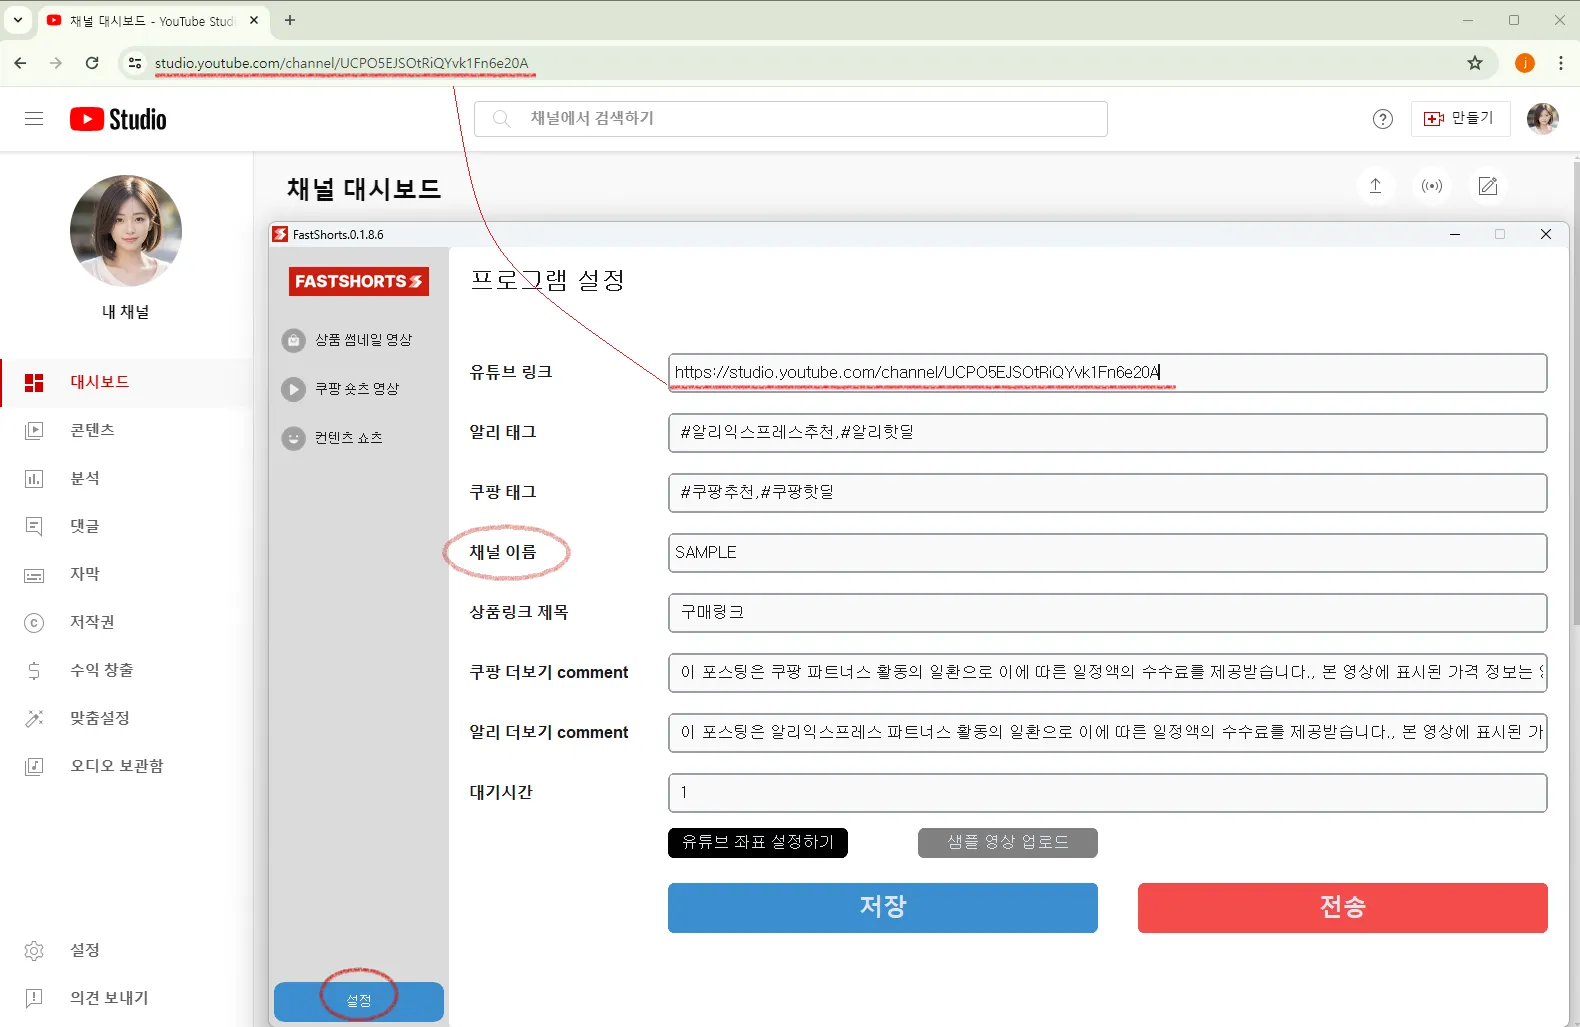Open 오디오 보관함 in the sidebar

tap(127, 766)
